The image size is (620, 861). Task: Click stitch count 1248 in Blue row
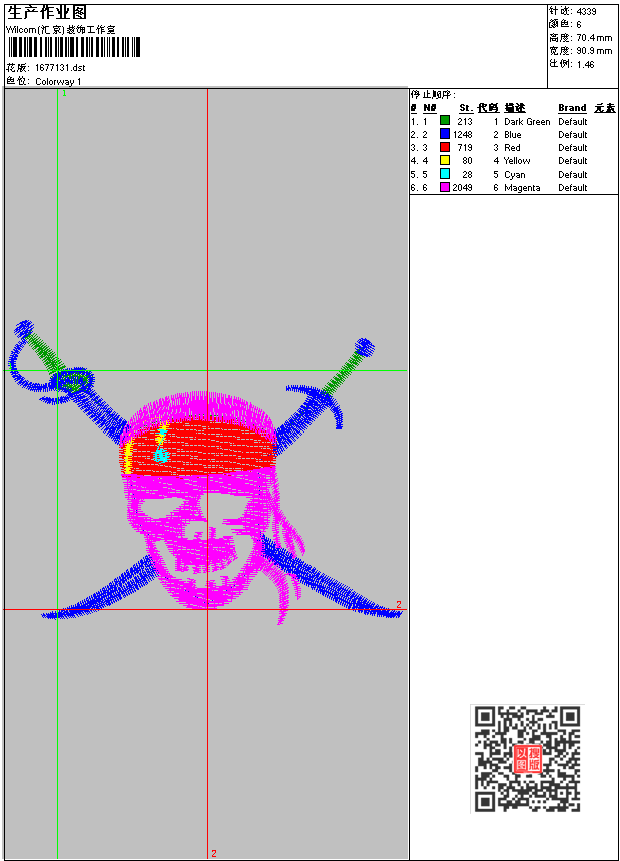tap(462, 135)
